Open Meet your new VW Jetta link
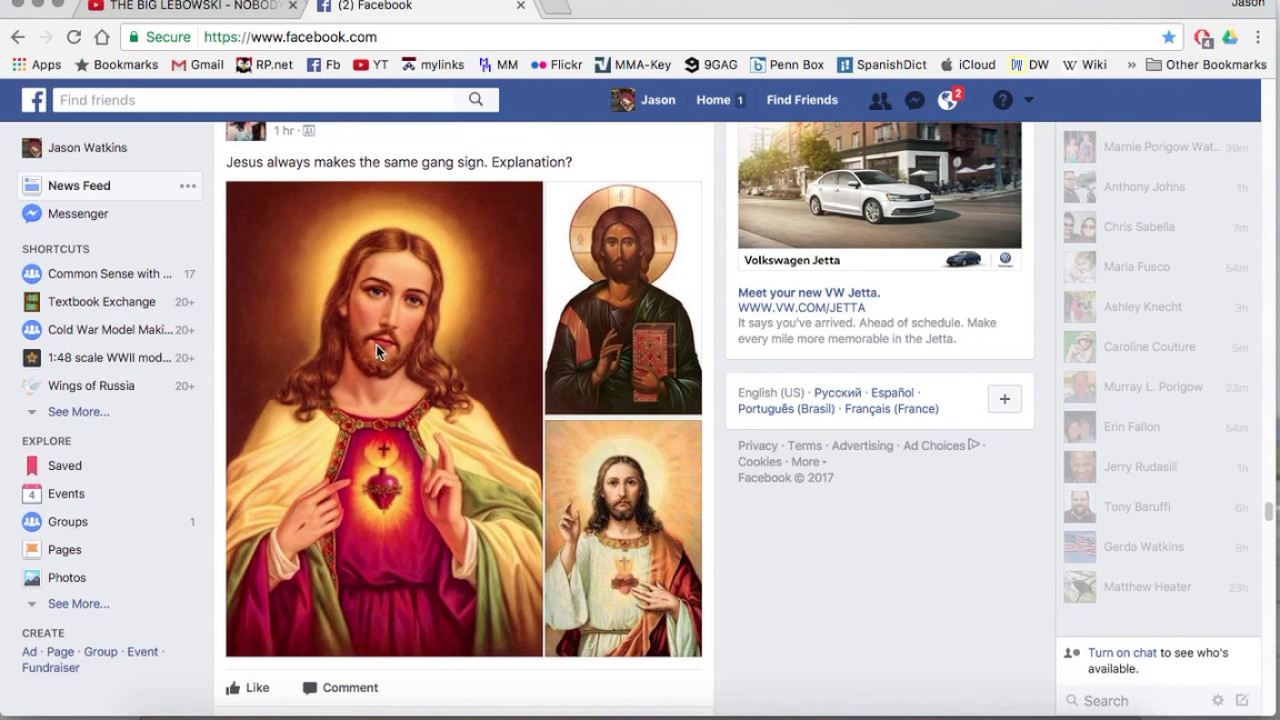Viewport: 1280px width, 720px height. click(809, 293)
